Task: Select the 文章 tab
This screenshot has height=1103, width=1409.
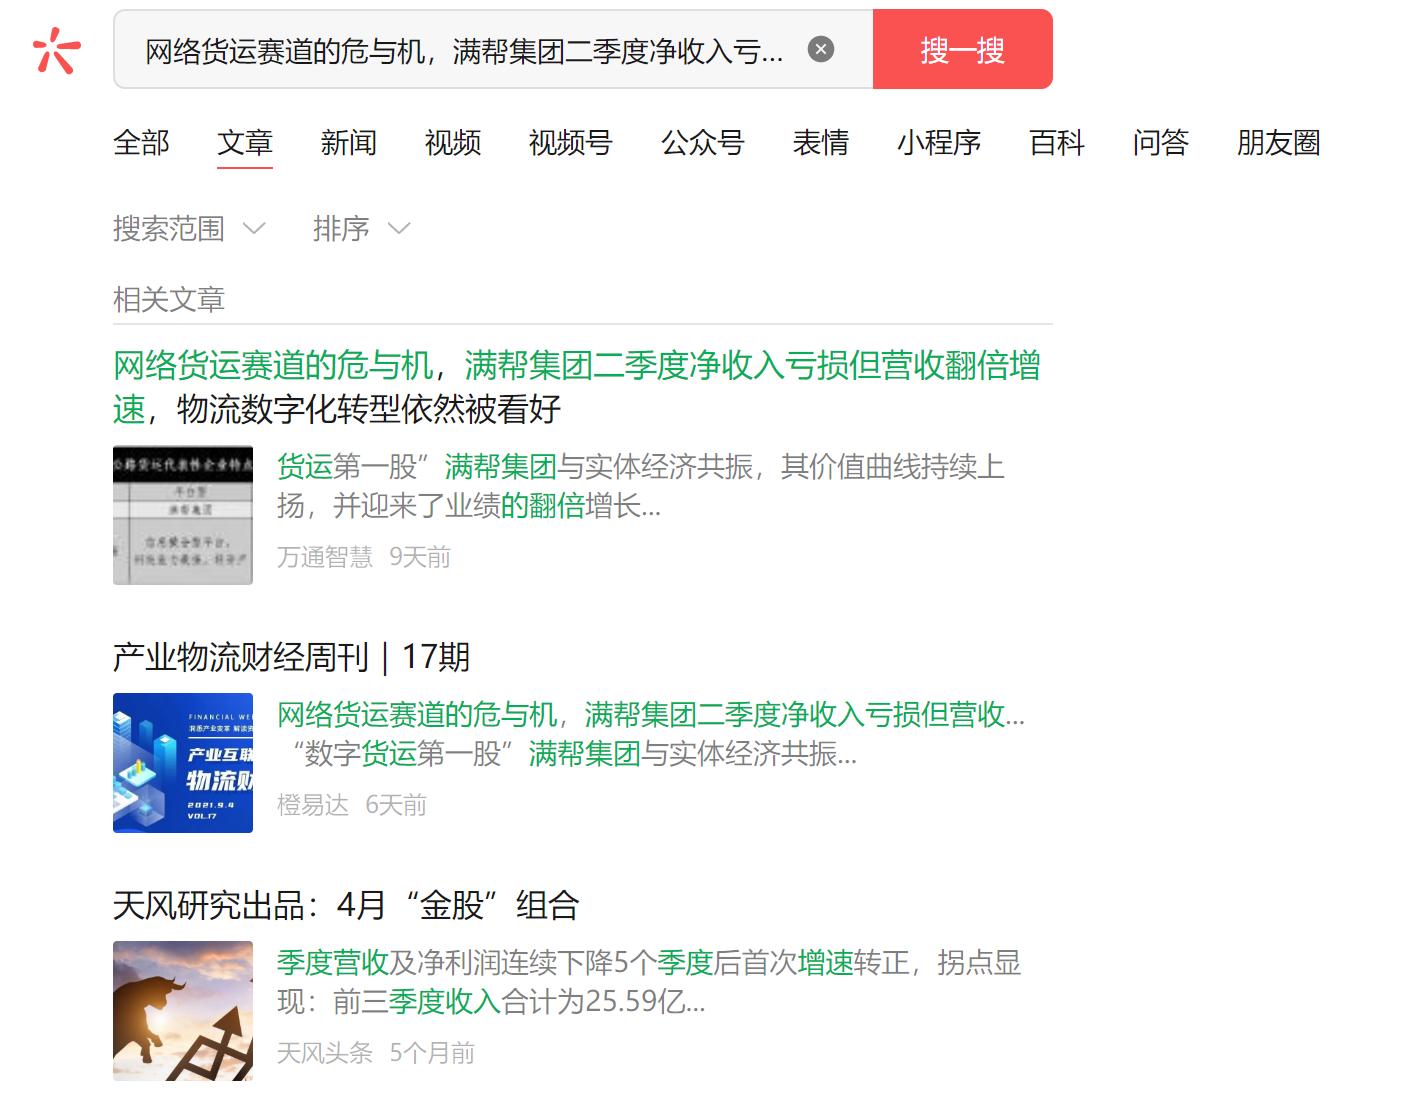Action: 245,143
